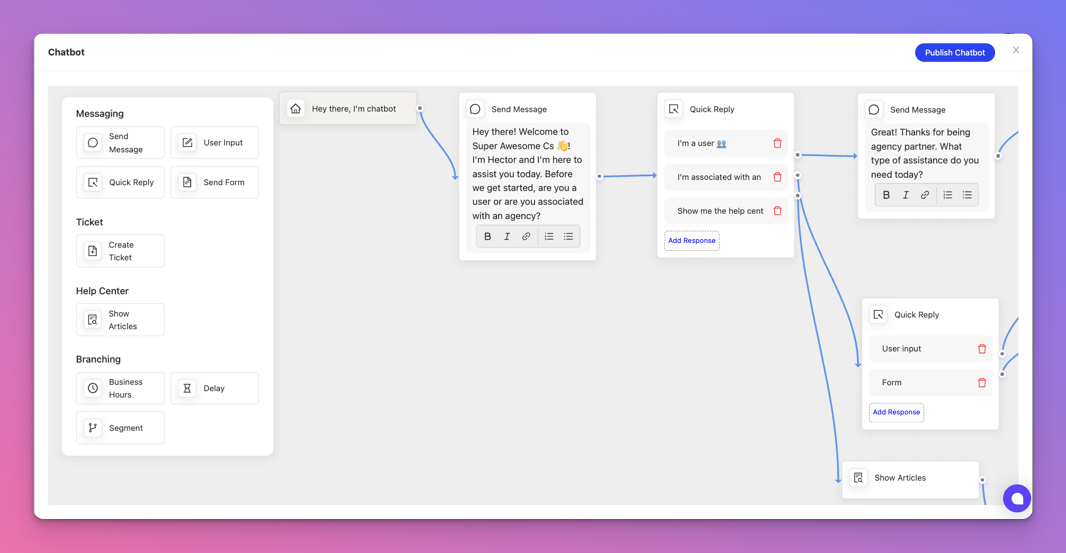The height and width of the screenshot is (553, 1066).
Task: Click the agency partner Send Message node icon
Action: (874, 110)
